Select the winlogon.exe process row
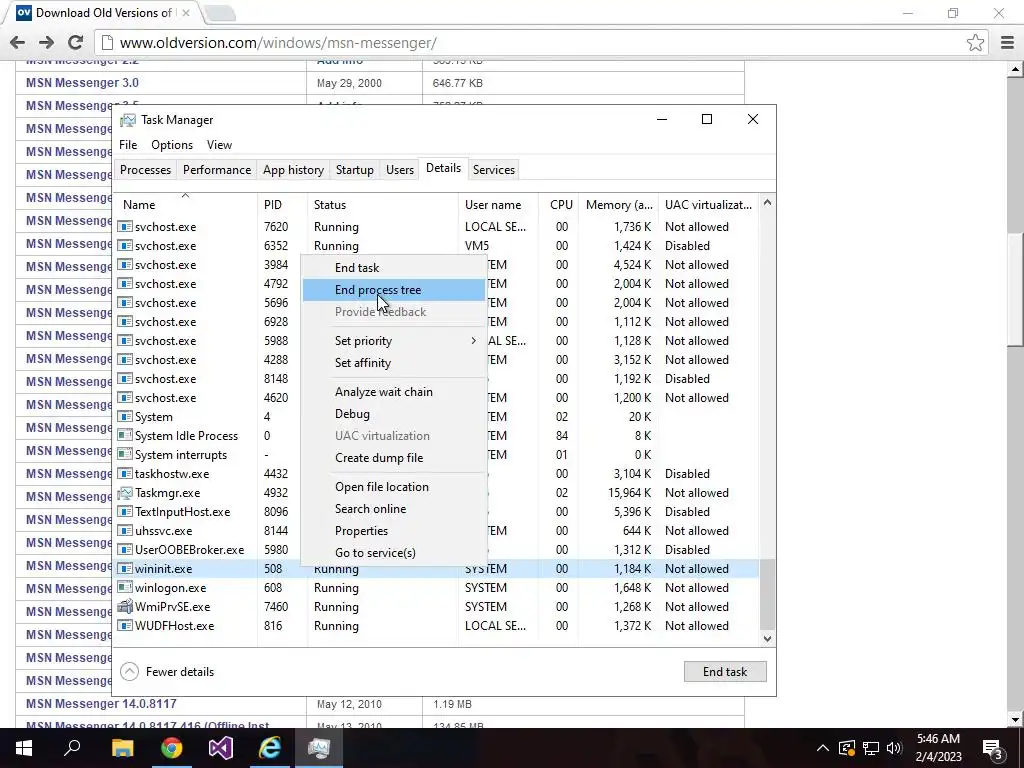 pyautogui.click(x=437, y=588)
